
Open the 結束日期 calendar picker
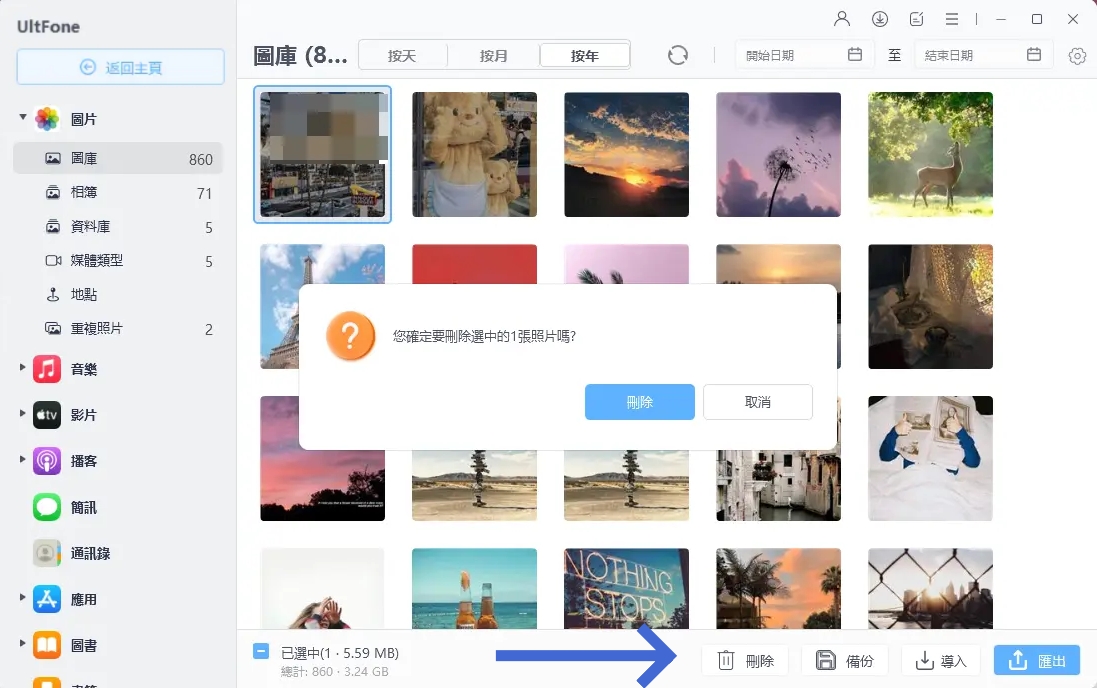1036,55
